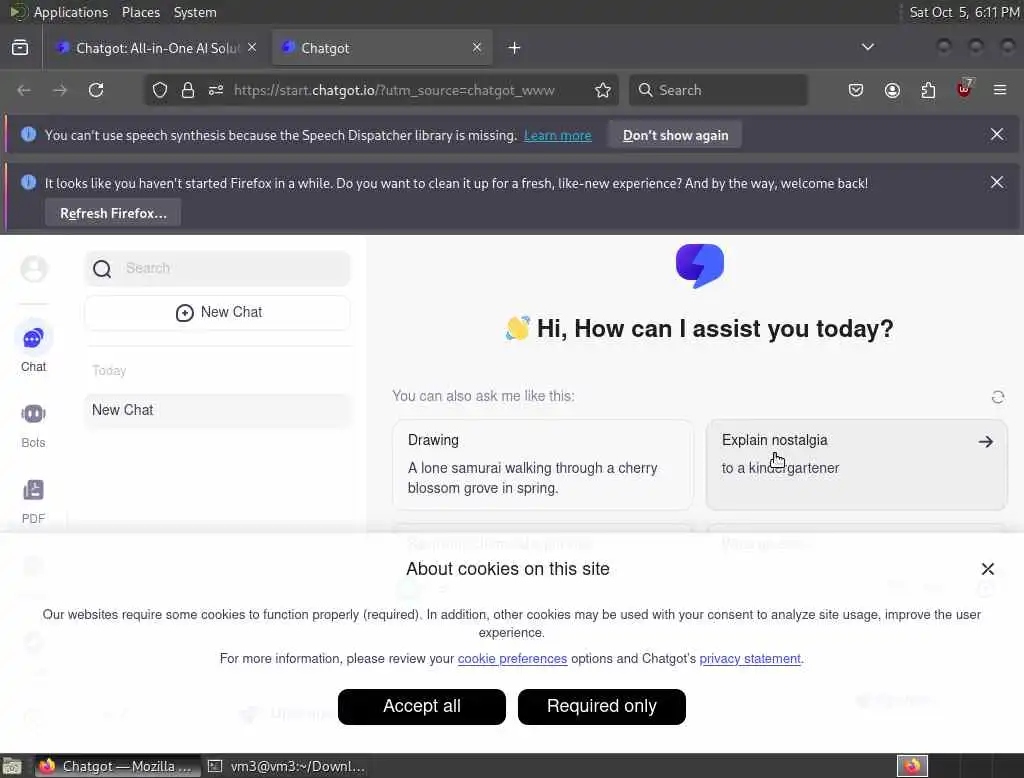
Task: Open cookie preferences link
Action: (x=512, y=658)
